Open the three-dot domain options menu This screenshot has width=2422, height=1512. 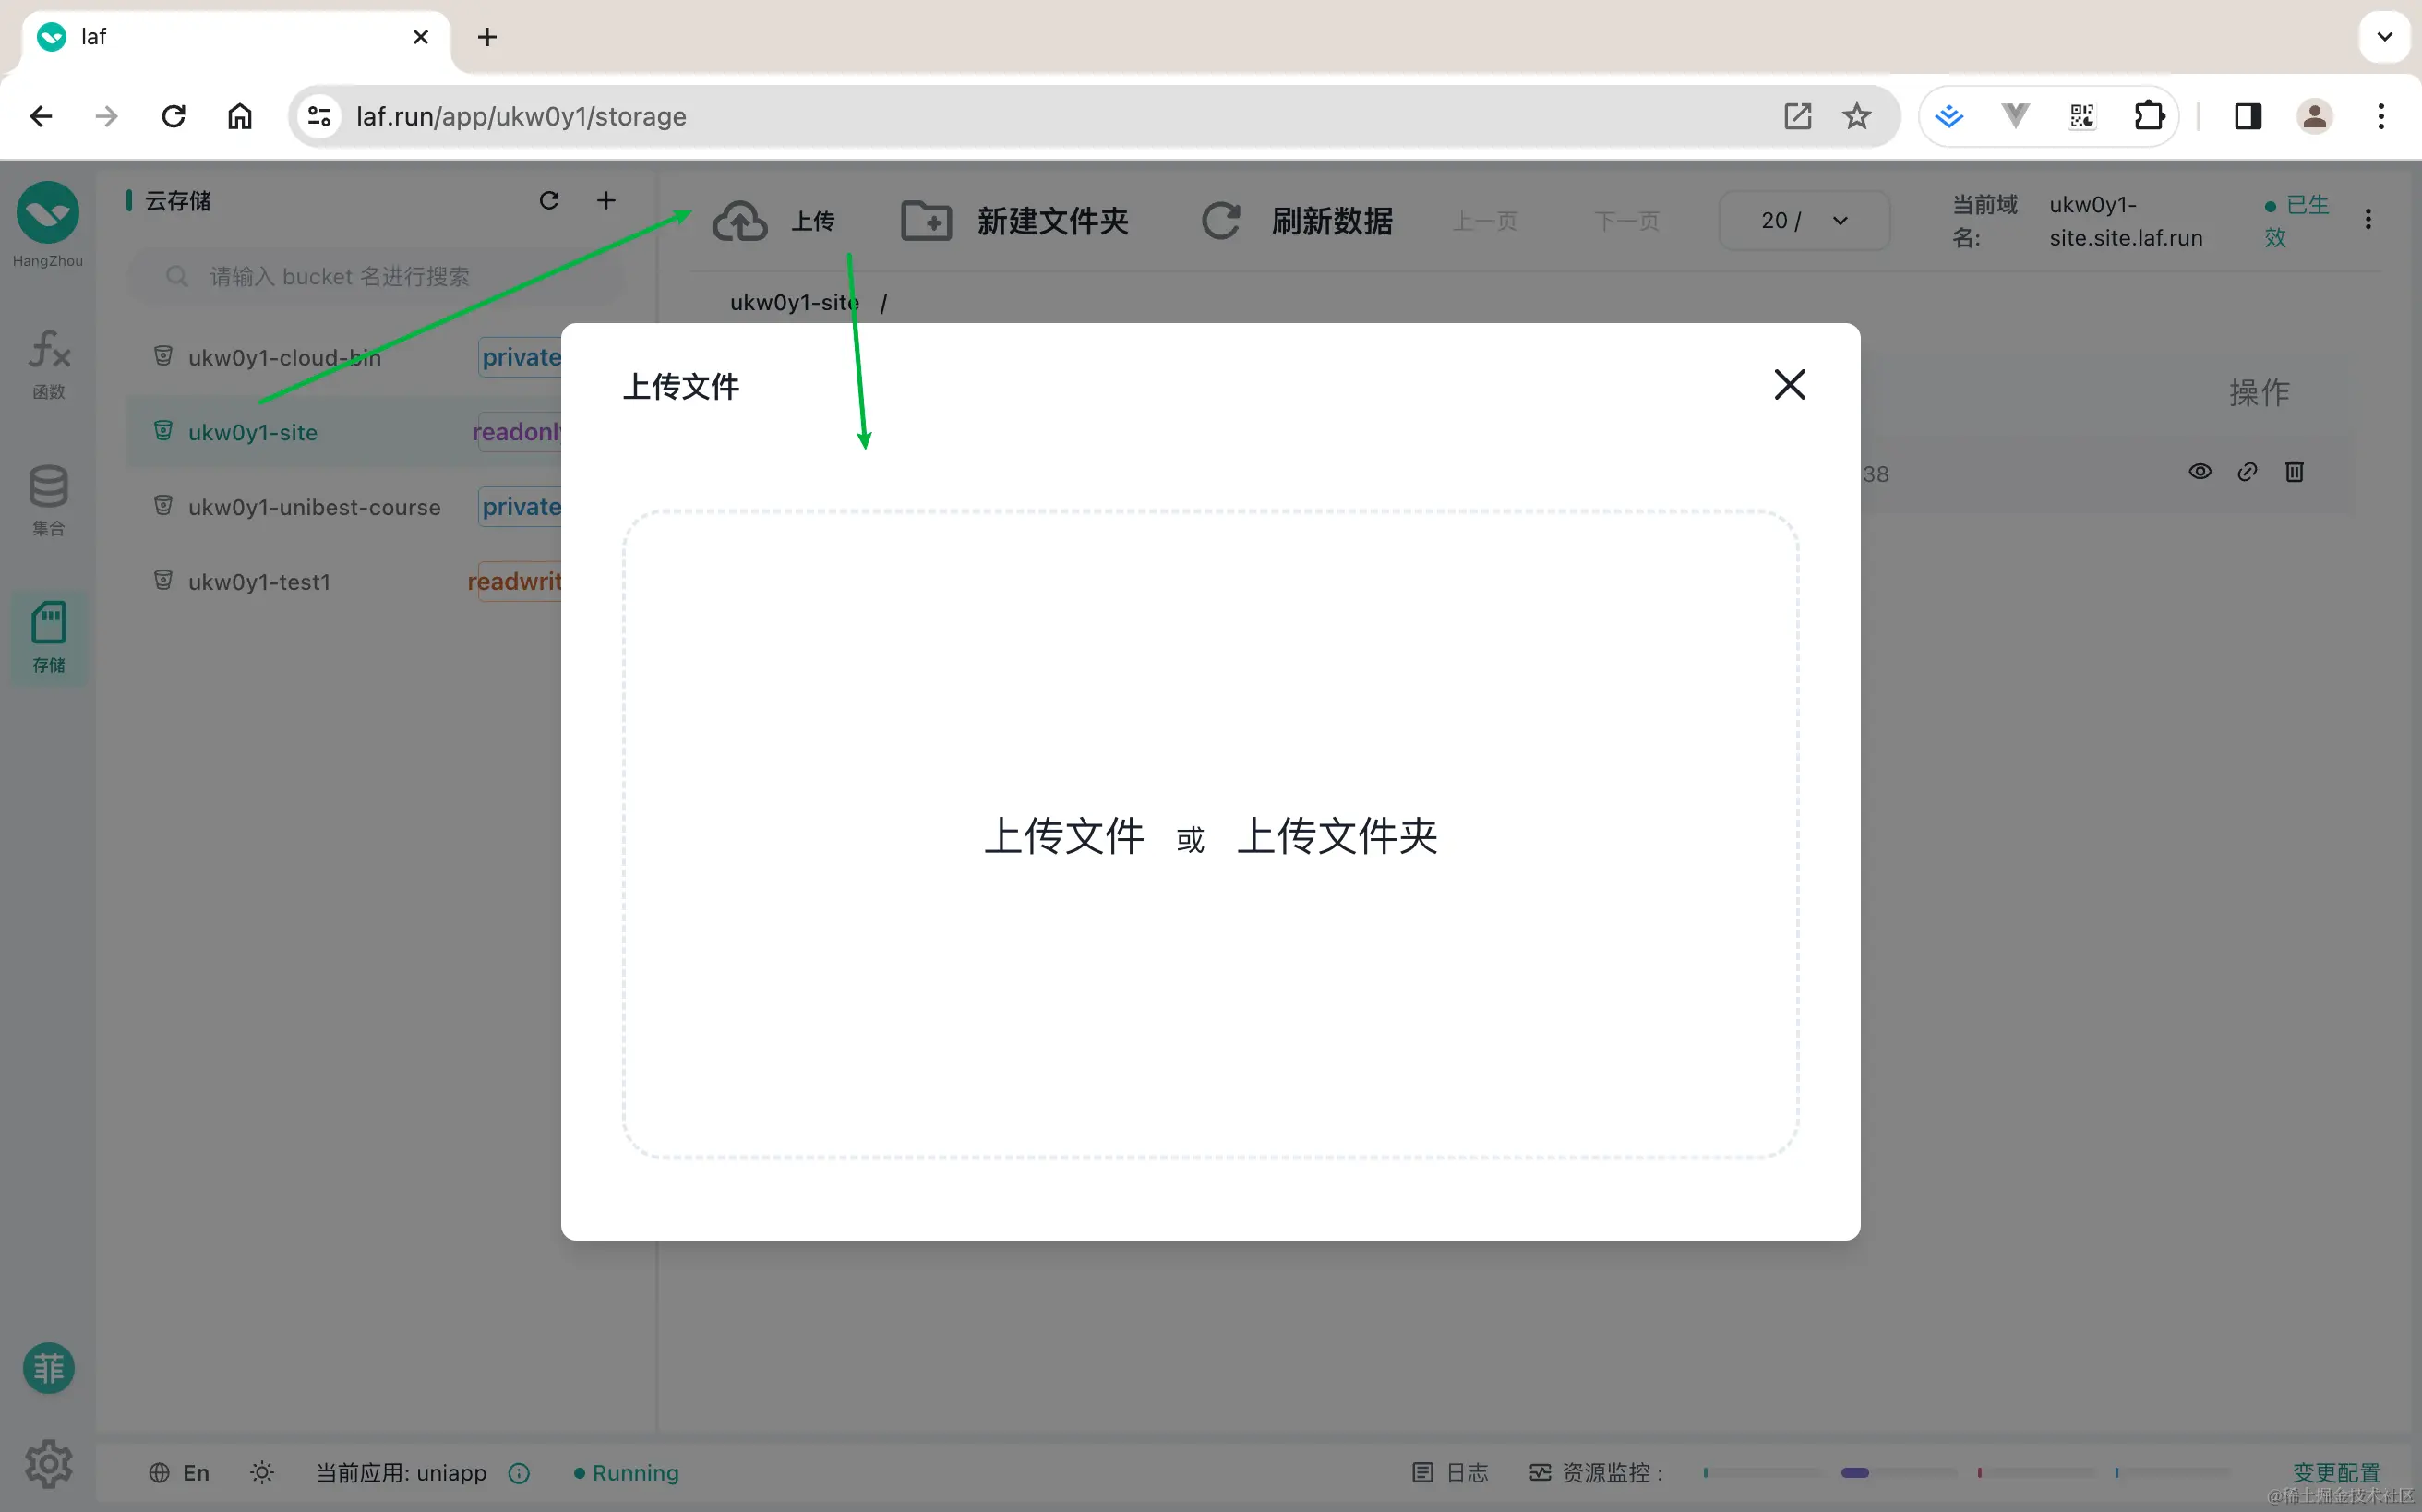(2367, 220)
